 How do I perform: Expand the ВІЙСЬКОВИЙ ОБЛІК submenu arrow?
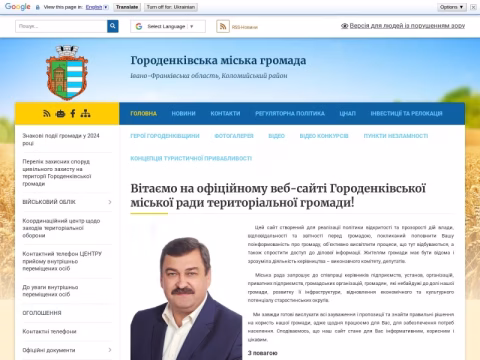(x=110, y=202)
